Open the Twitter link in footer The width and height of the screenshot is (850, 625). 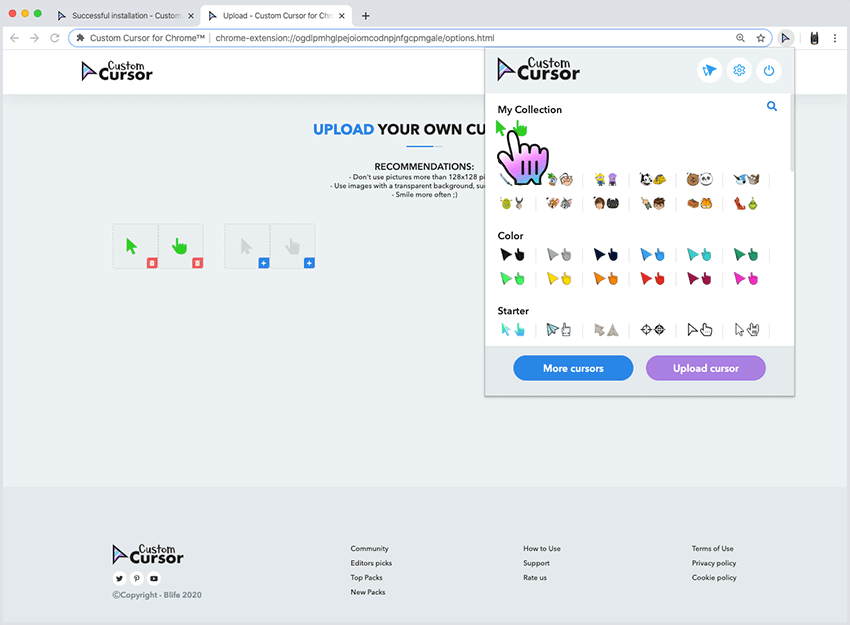pos(119,578)
